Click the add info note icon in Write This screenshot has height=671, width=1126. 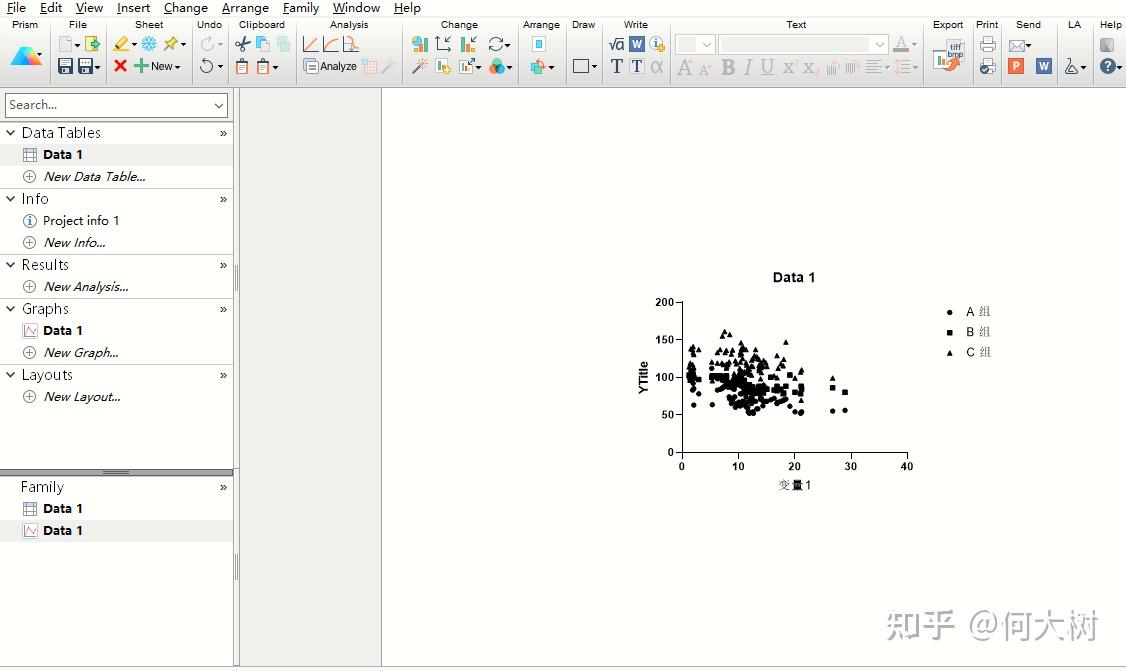tap(657, 45)
